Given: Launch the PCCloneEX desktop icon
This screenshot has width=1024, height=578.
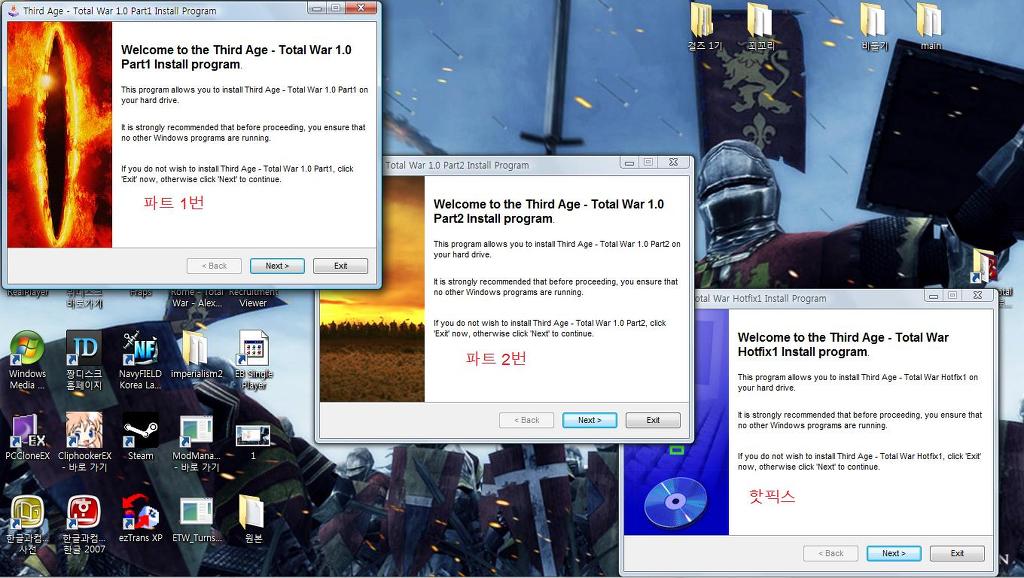Looking at the screenshot, I should 27,437.
